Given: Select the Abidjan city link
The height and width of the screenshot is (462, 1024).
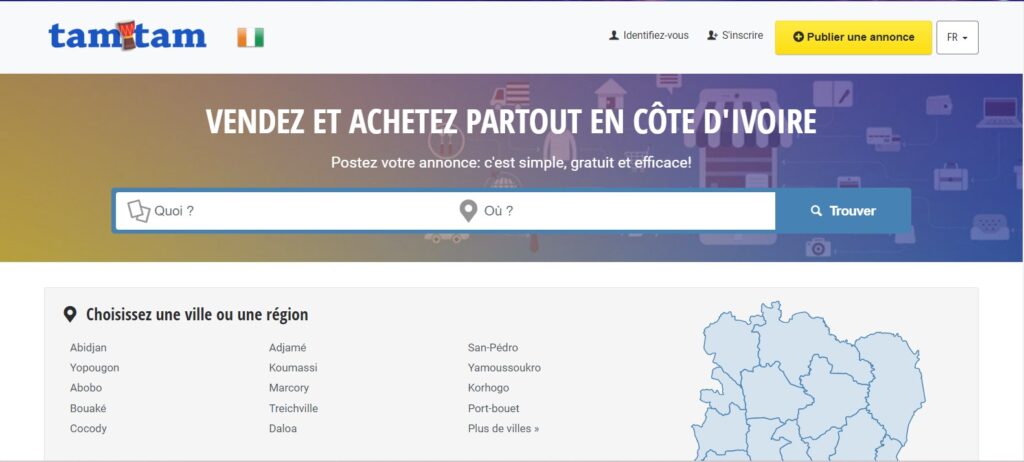Looking at the screenshot, I should point(88,348).
